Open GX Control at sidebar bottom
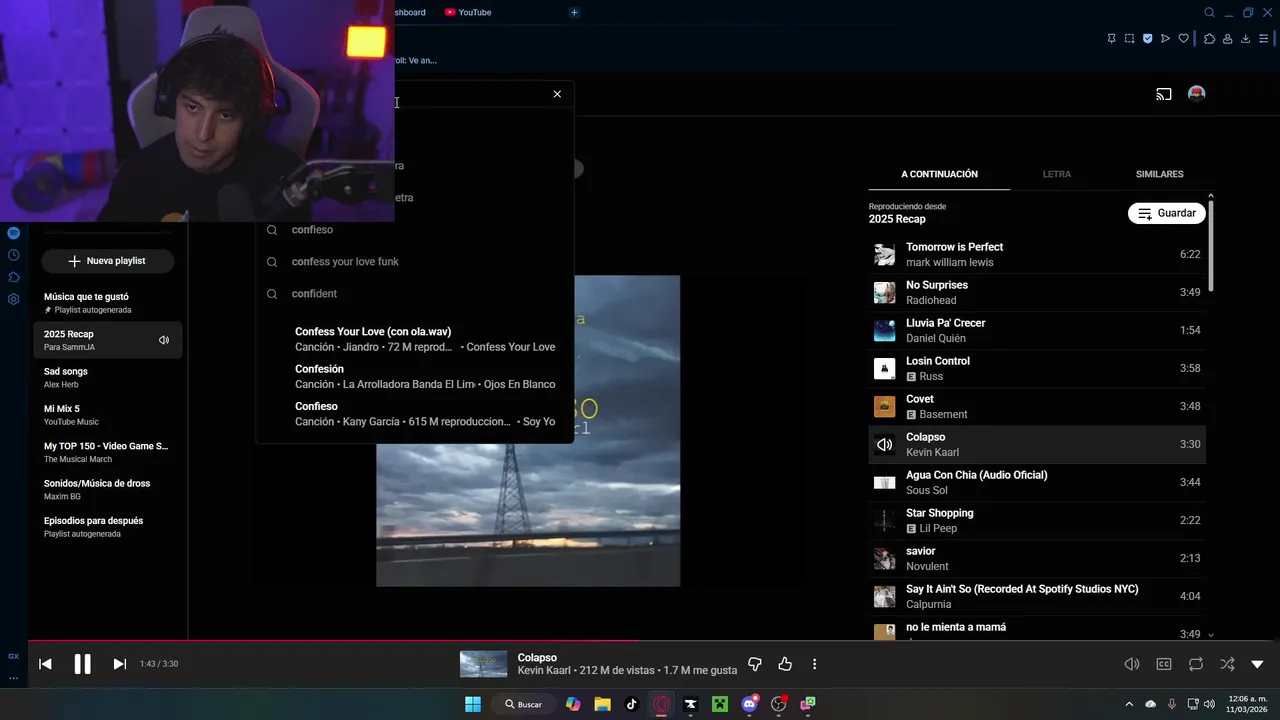Image resolution: width=1280 pixels, height=720 pixels. [x=13, y=656]
